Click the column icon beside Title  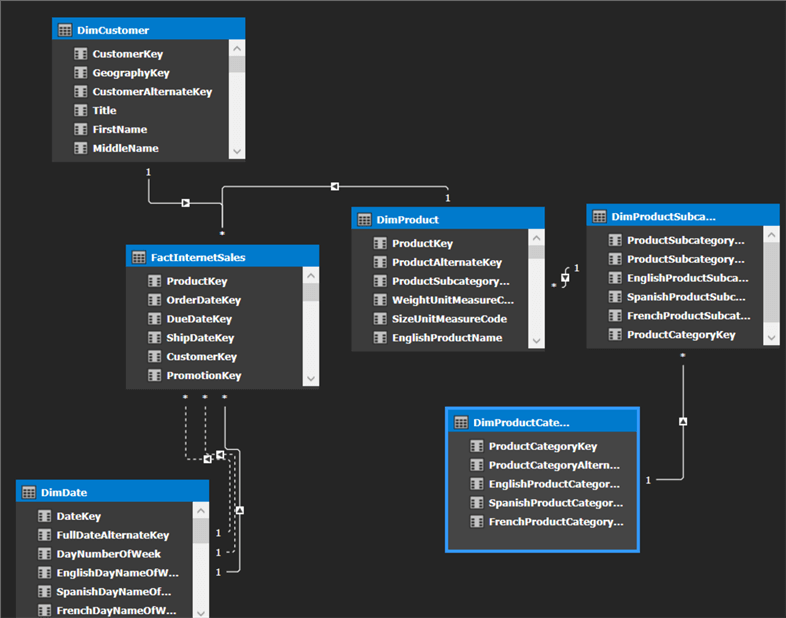click(x=81, y=110)
